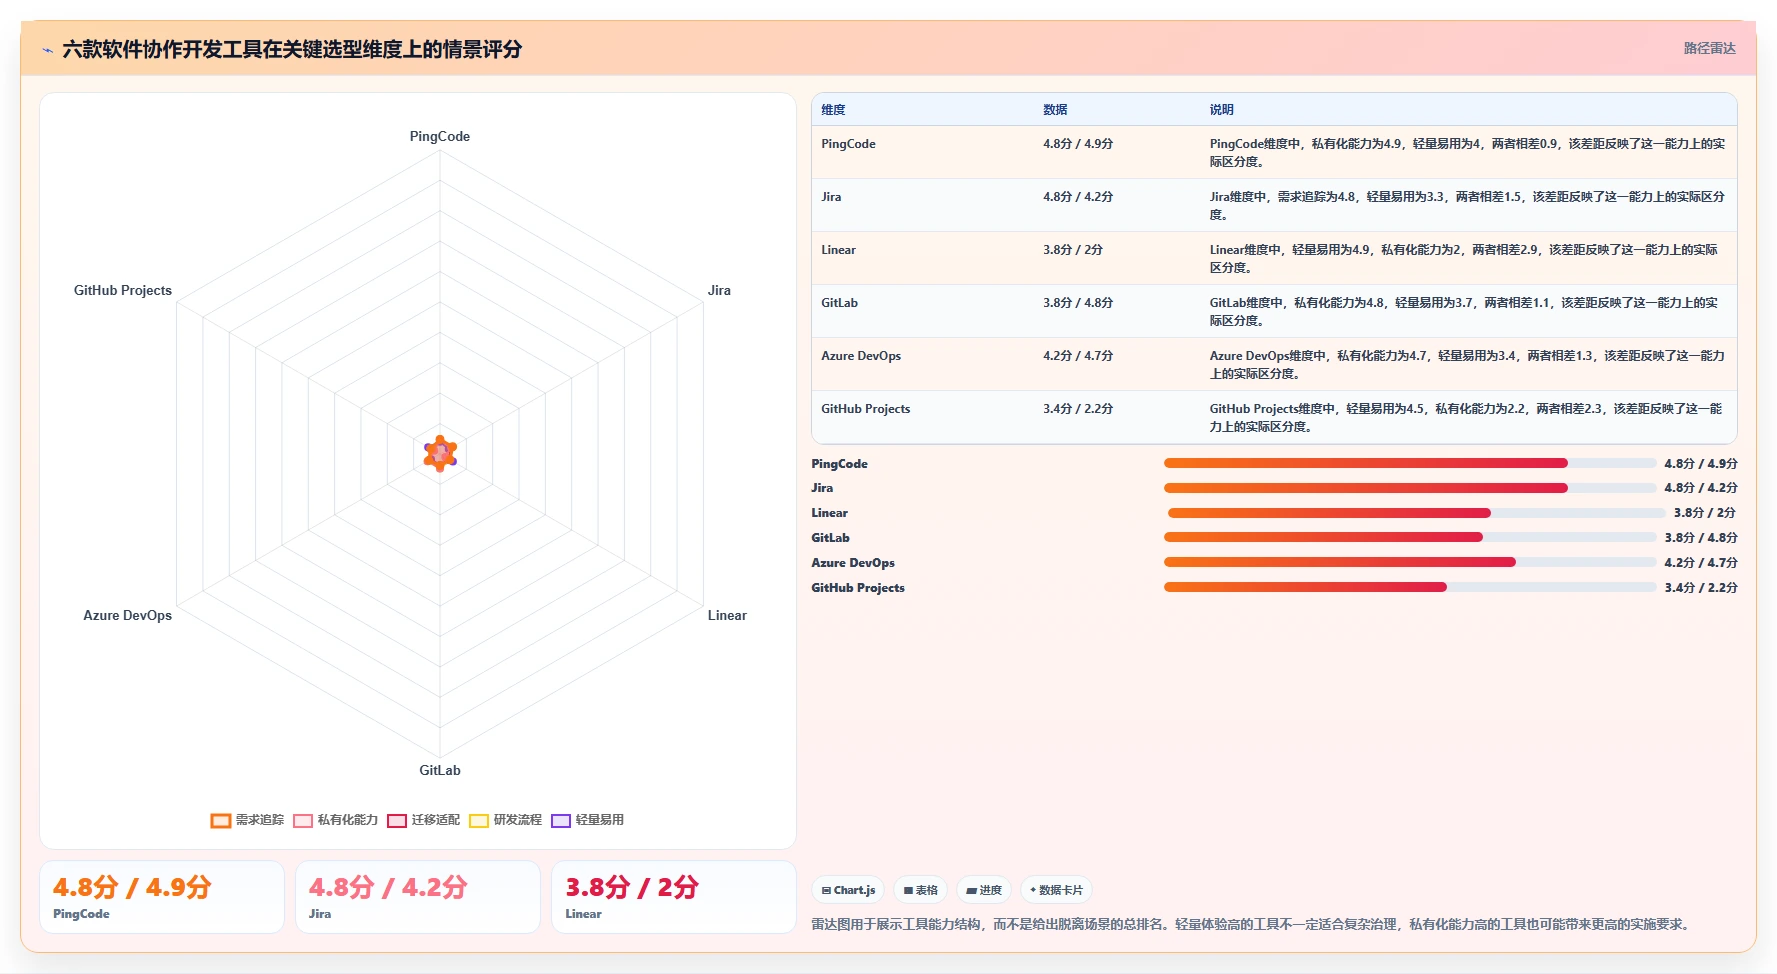1777x974 pixels.
Task: Click the PingCode radar axis label
Action: [x=440, y=136]
